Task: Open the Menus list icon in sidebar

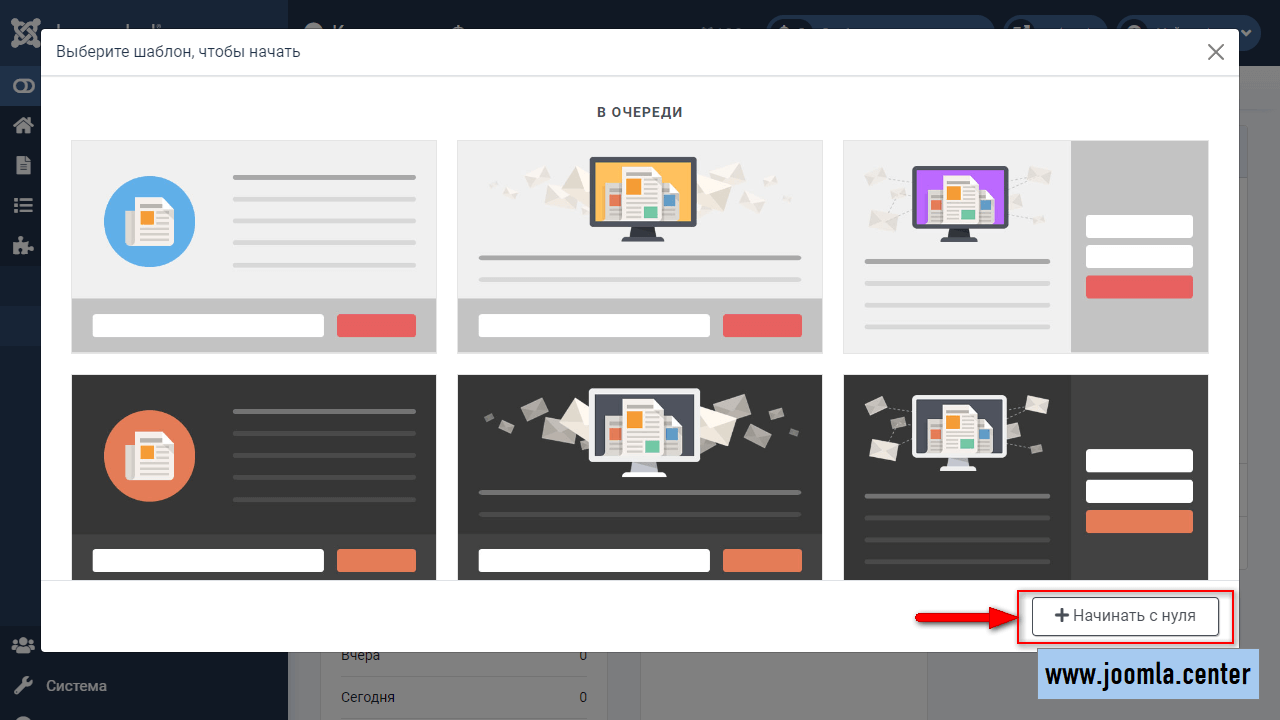Action: click(x=23, y=205)
